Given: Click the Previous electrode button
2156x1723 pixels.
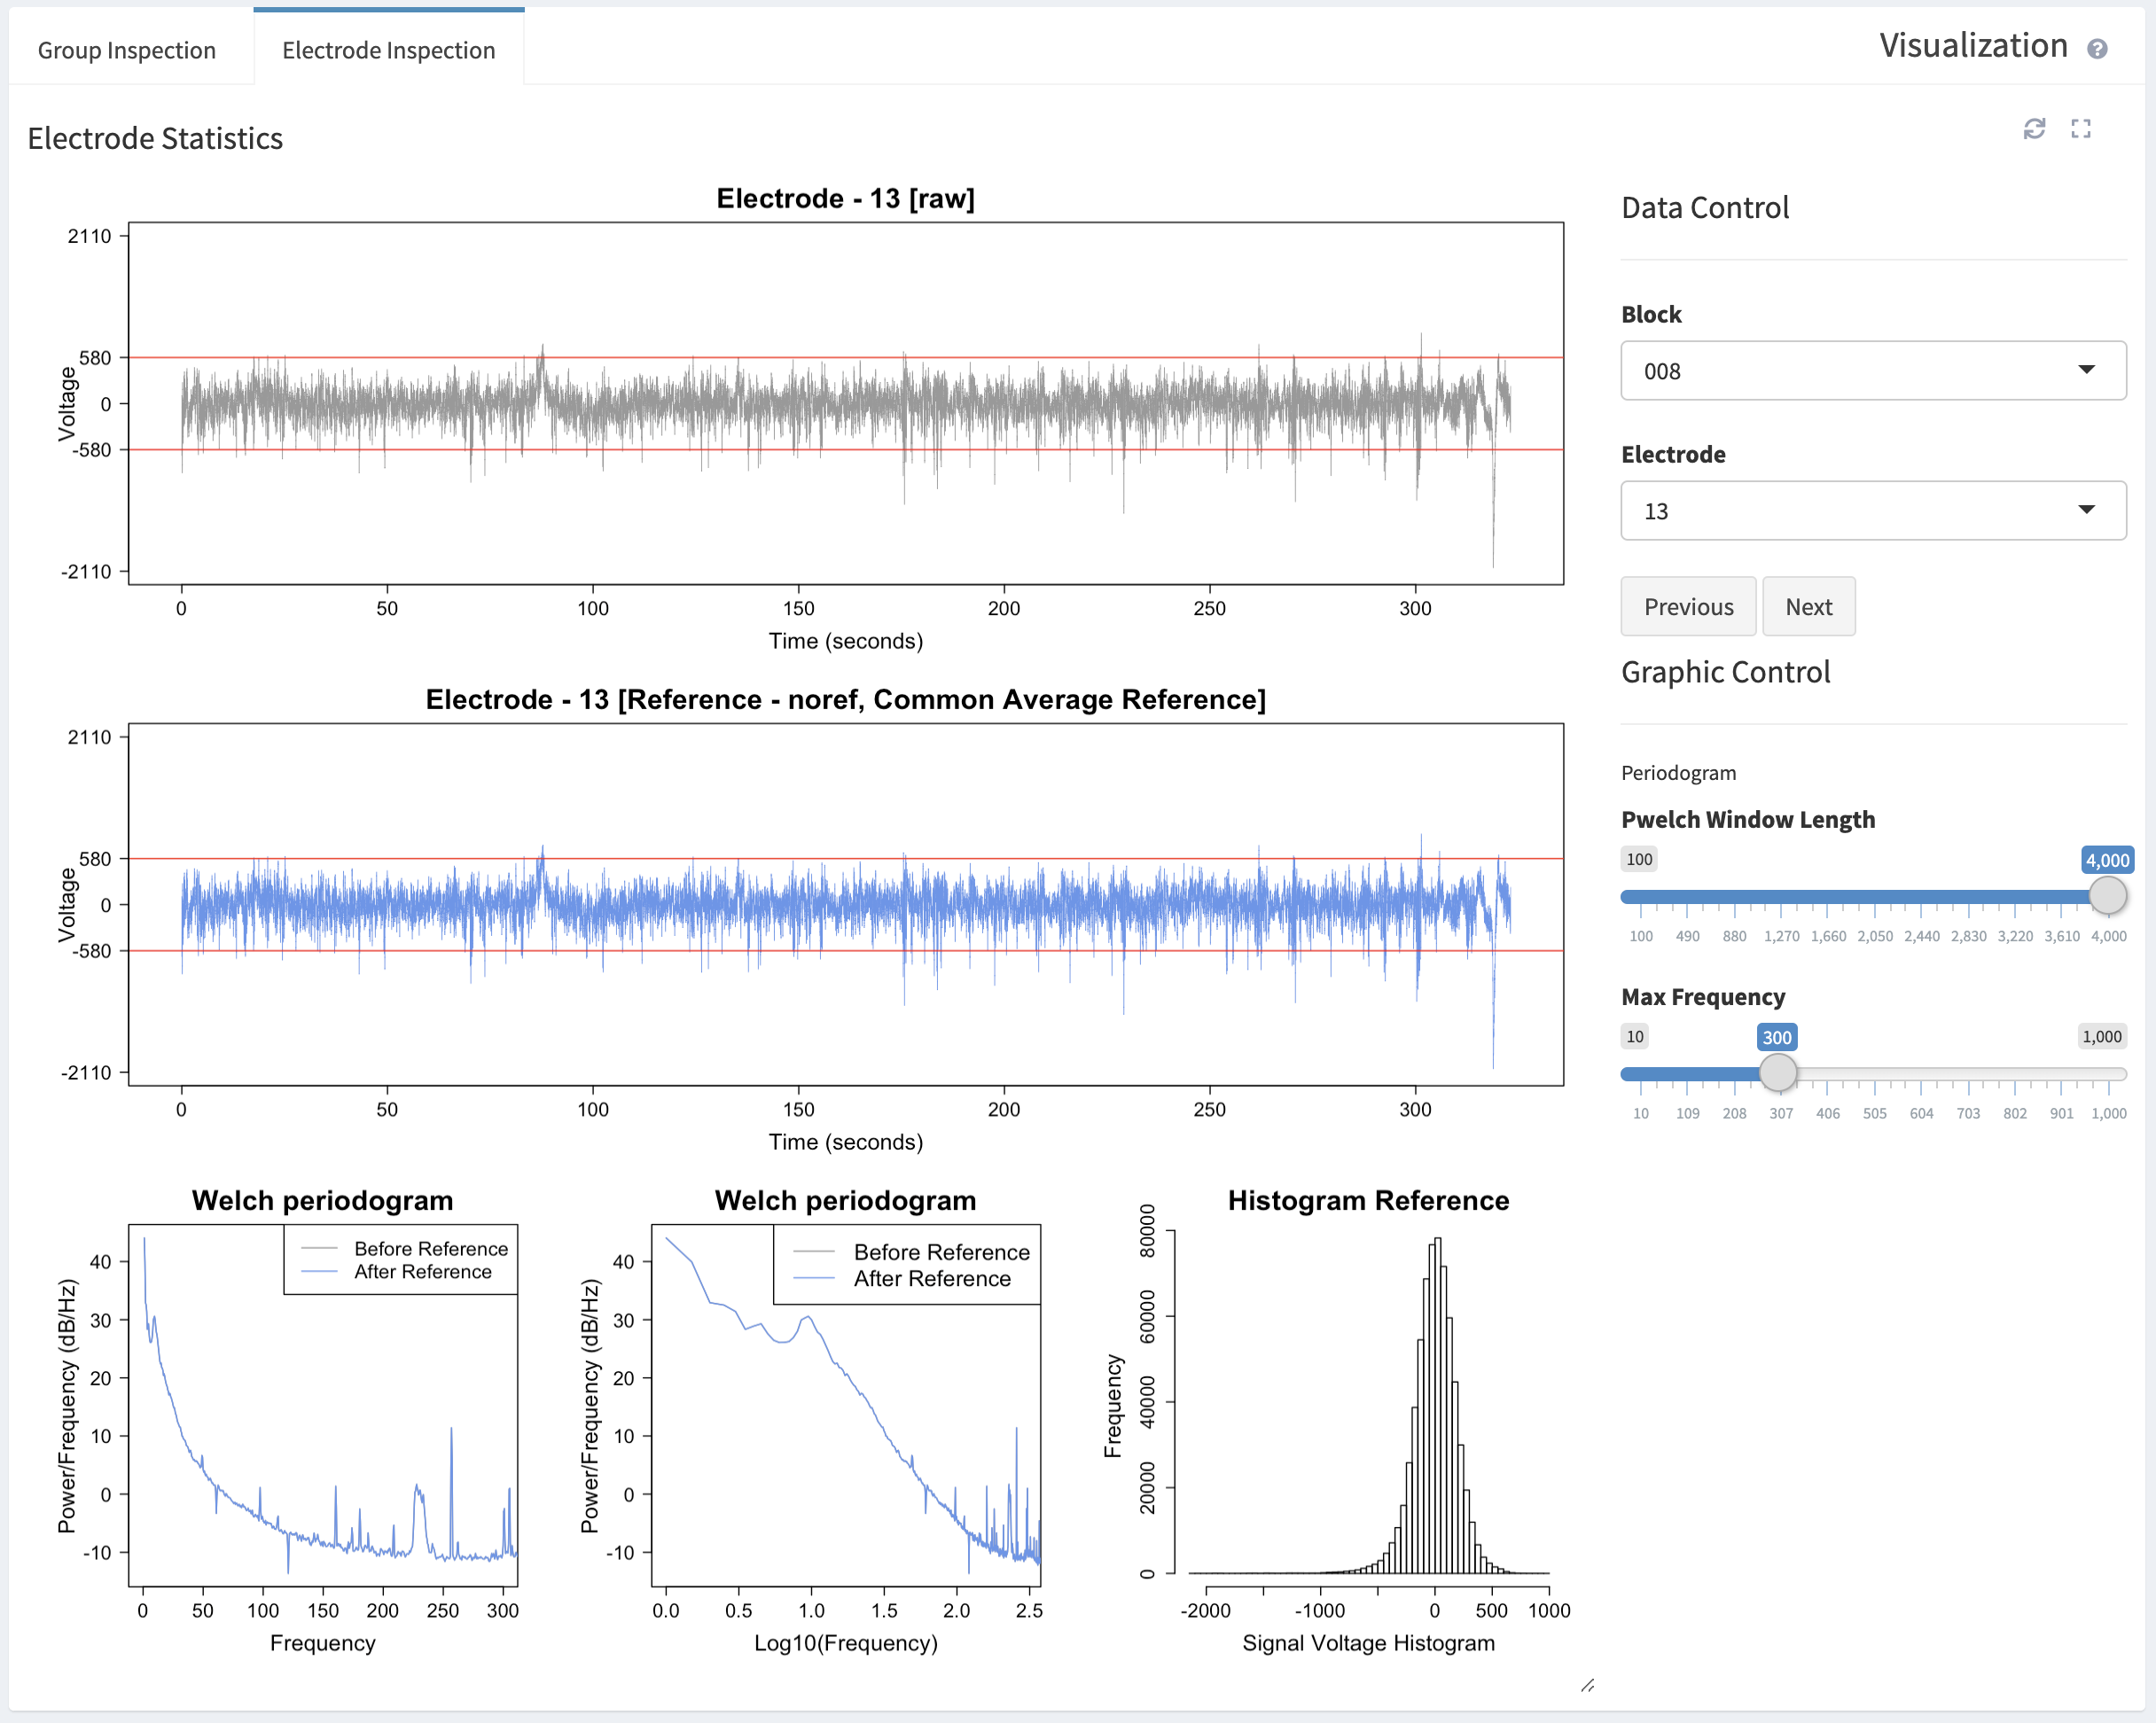Looking at the screenshot, I should (x=1687, y=607).
